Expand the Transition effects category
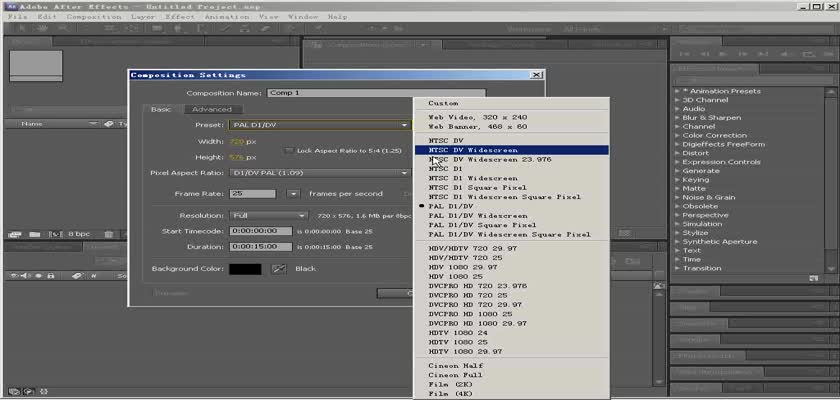Screen dimensions: 840x400 click(678, 268)
